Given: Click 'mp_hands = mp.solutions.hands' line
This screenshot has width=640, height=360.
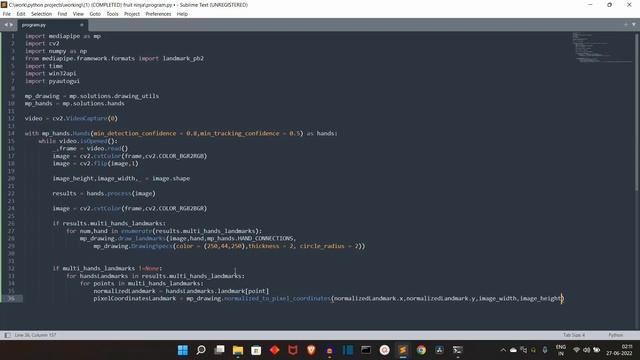Looking at the screenshot, I should click(x=75, y=103).
